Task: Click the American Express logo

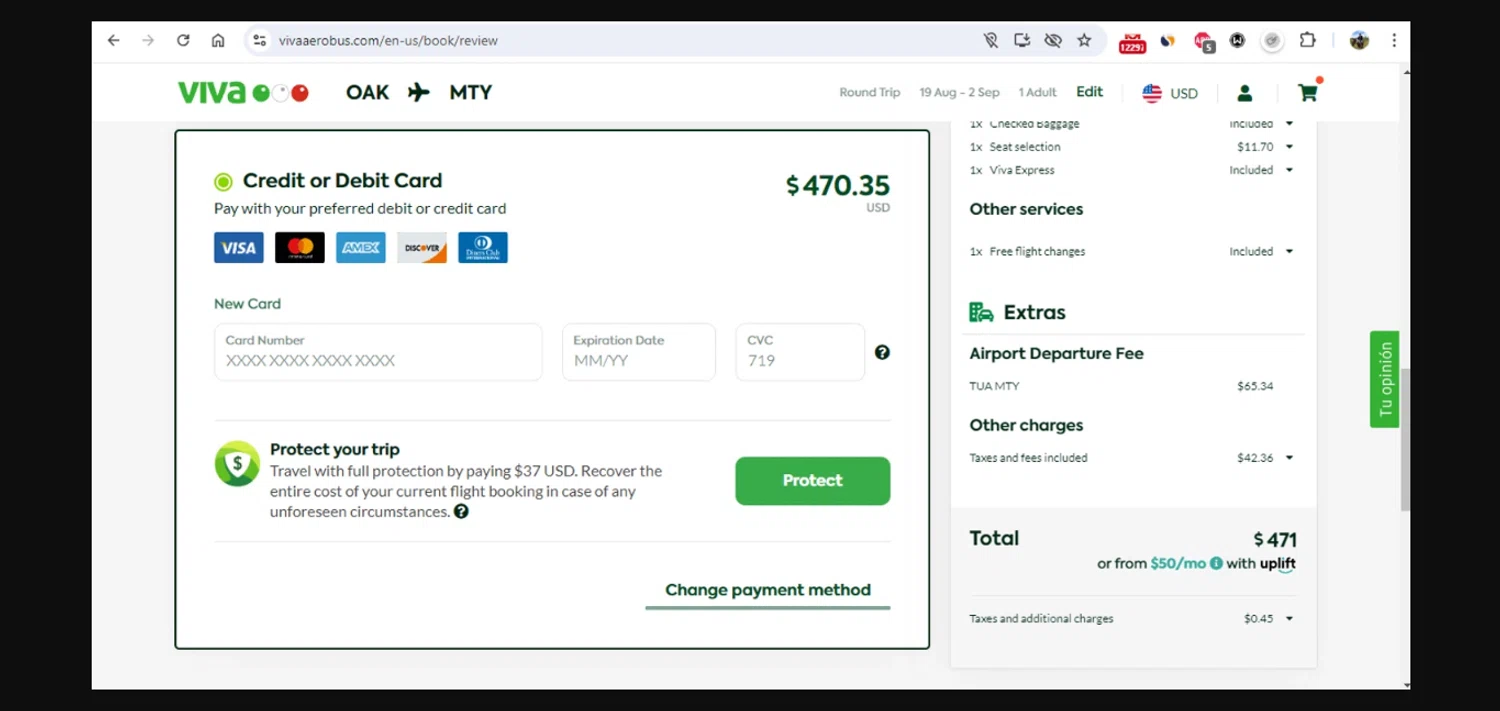Action: (x=361, y=247)
